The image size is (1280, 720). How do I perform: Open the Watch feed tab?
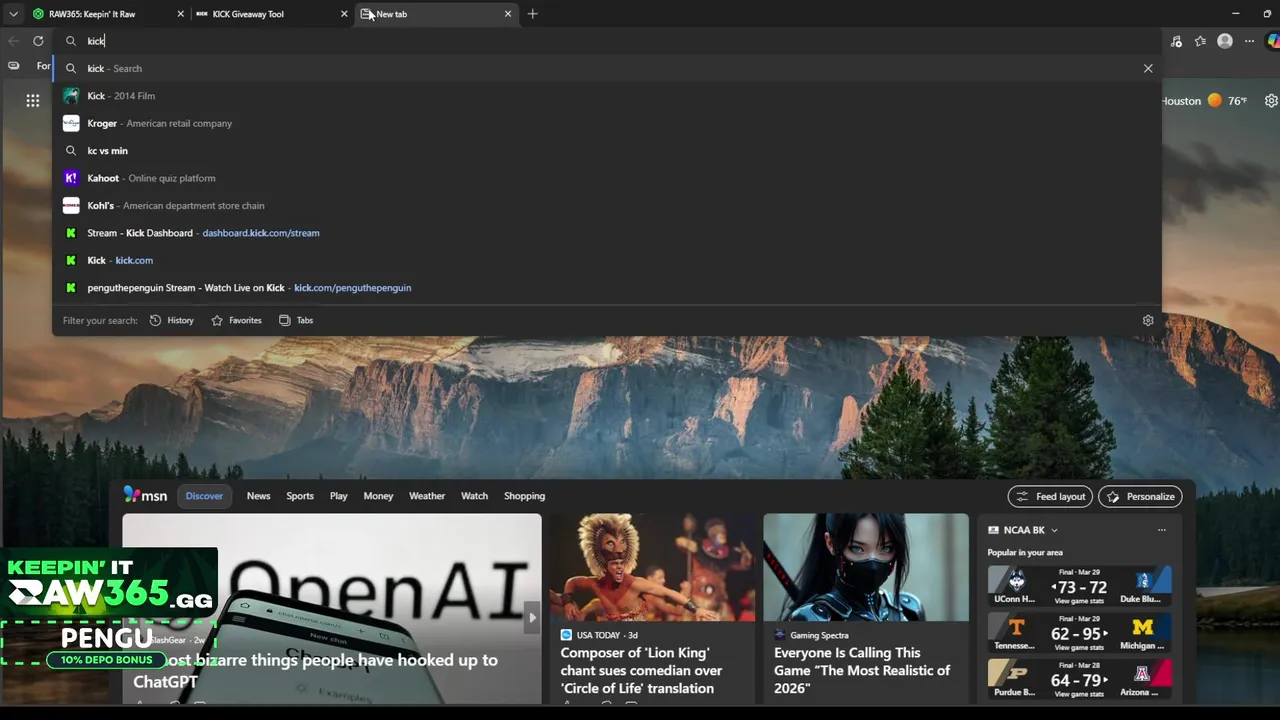tap(474, 496)
